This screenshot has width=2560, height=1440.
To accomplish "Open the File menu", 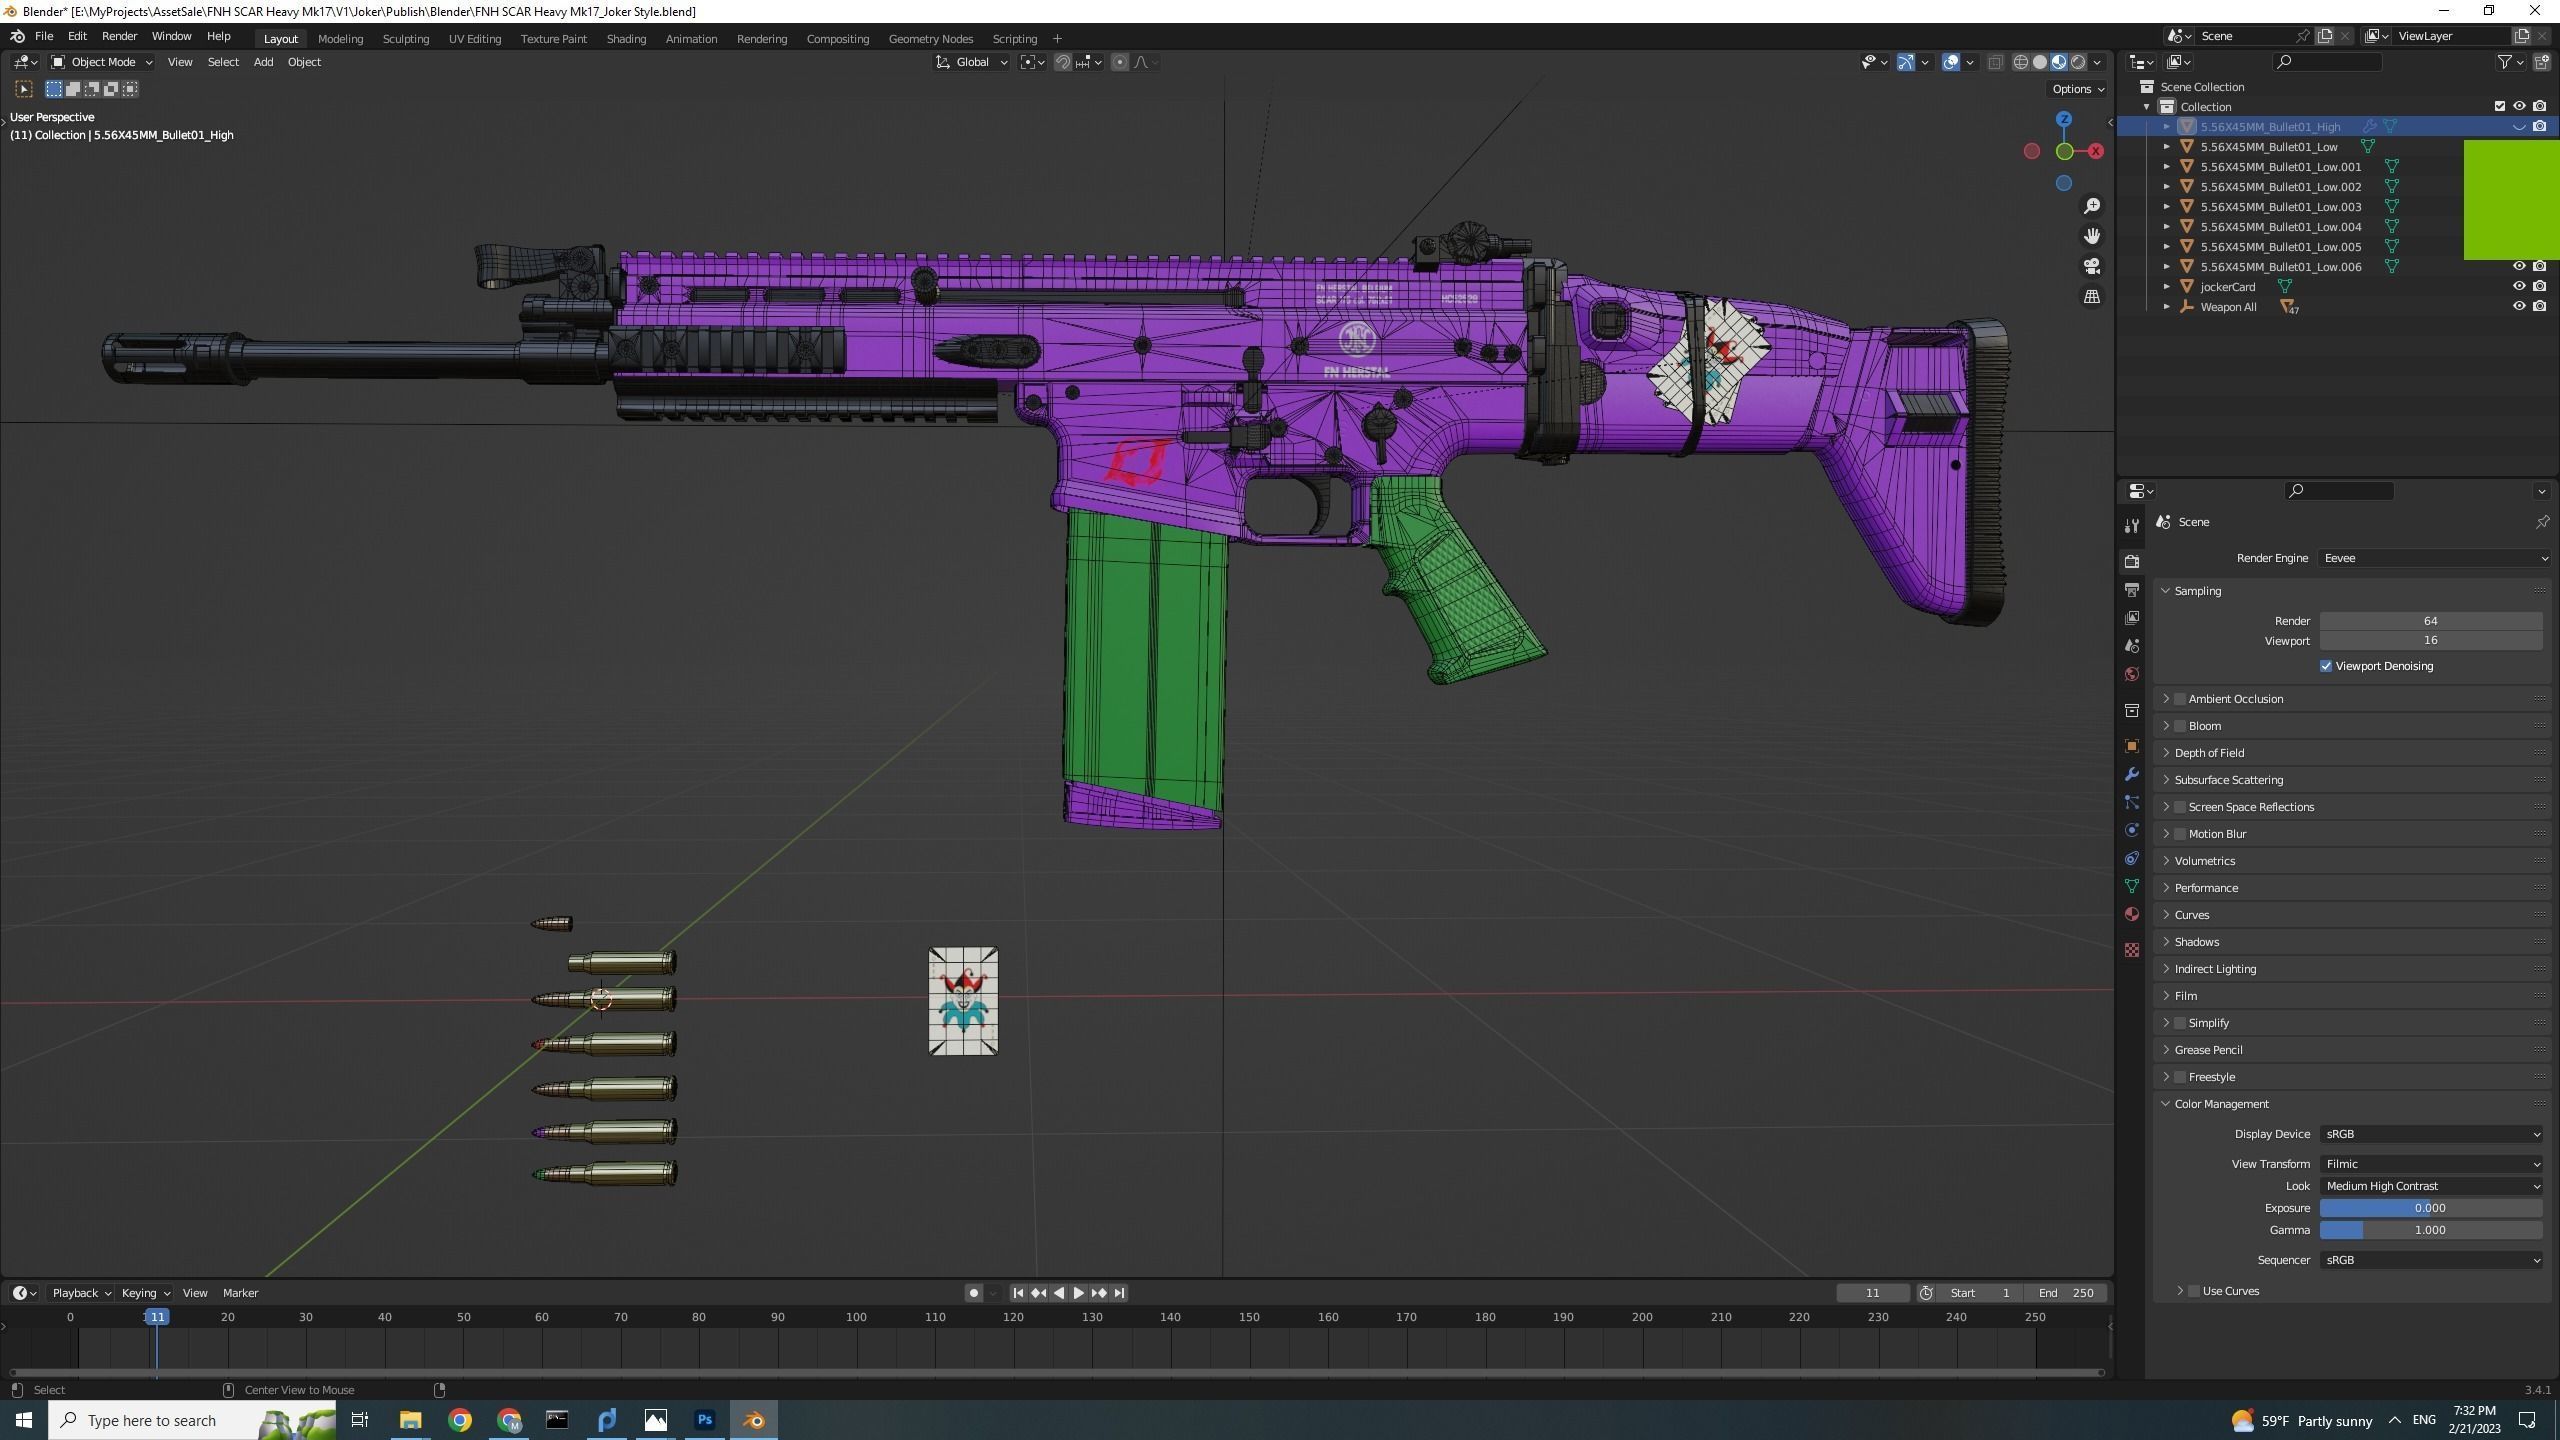I will 44,36.
